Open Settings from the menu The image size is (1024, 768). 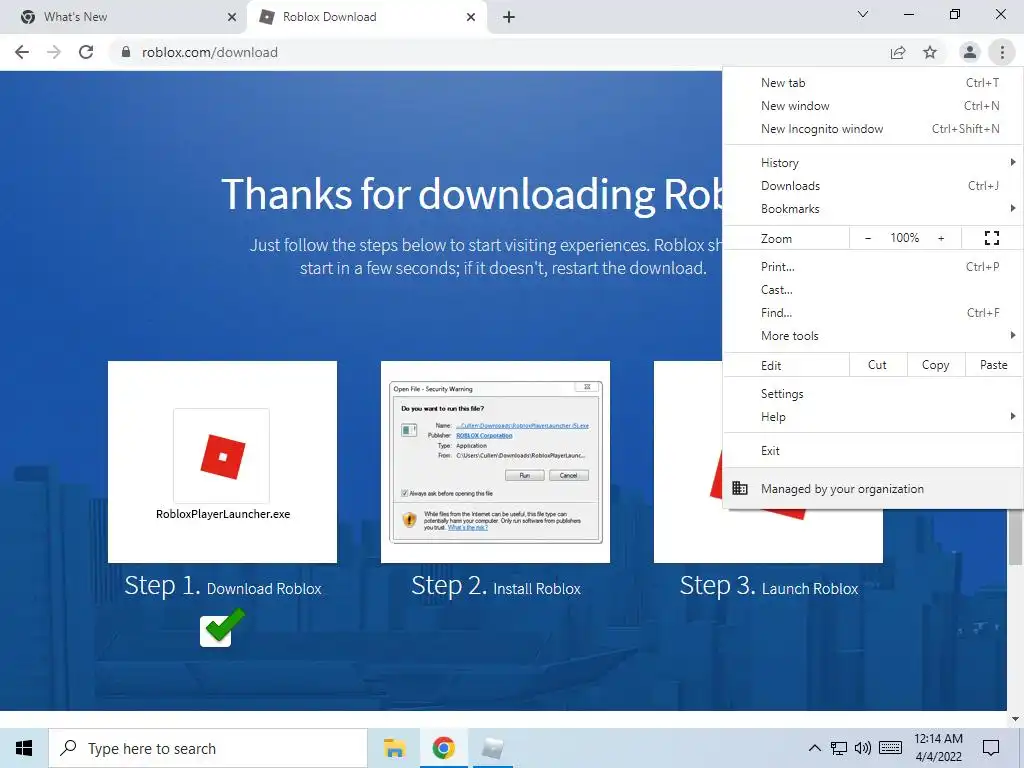coord(873,393)
